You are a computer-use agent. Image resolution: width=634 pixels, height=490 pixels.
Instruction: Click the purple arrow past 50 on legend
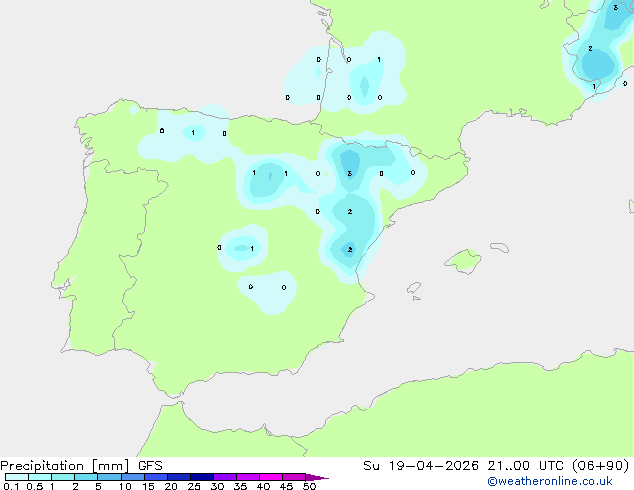point(317,477)
